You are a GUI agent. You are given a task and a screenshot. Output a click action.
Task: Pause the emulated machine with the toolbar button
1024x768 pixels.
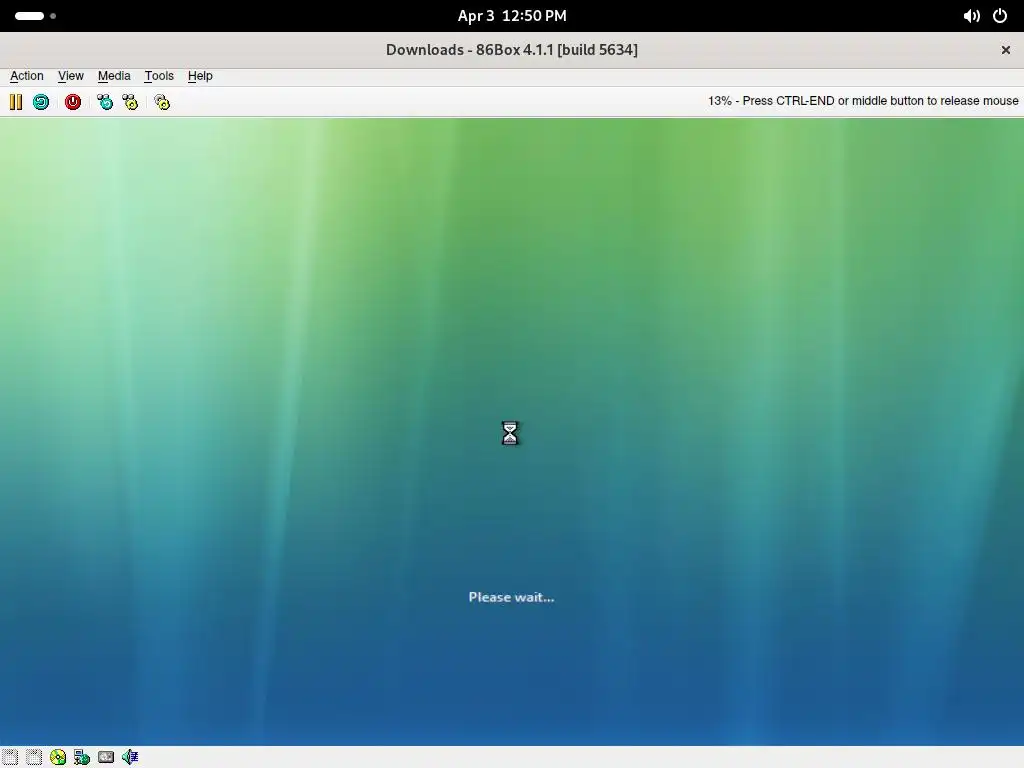[16, 102]
